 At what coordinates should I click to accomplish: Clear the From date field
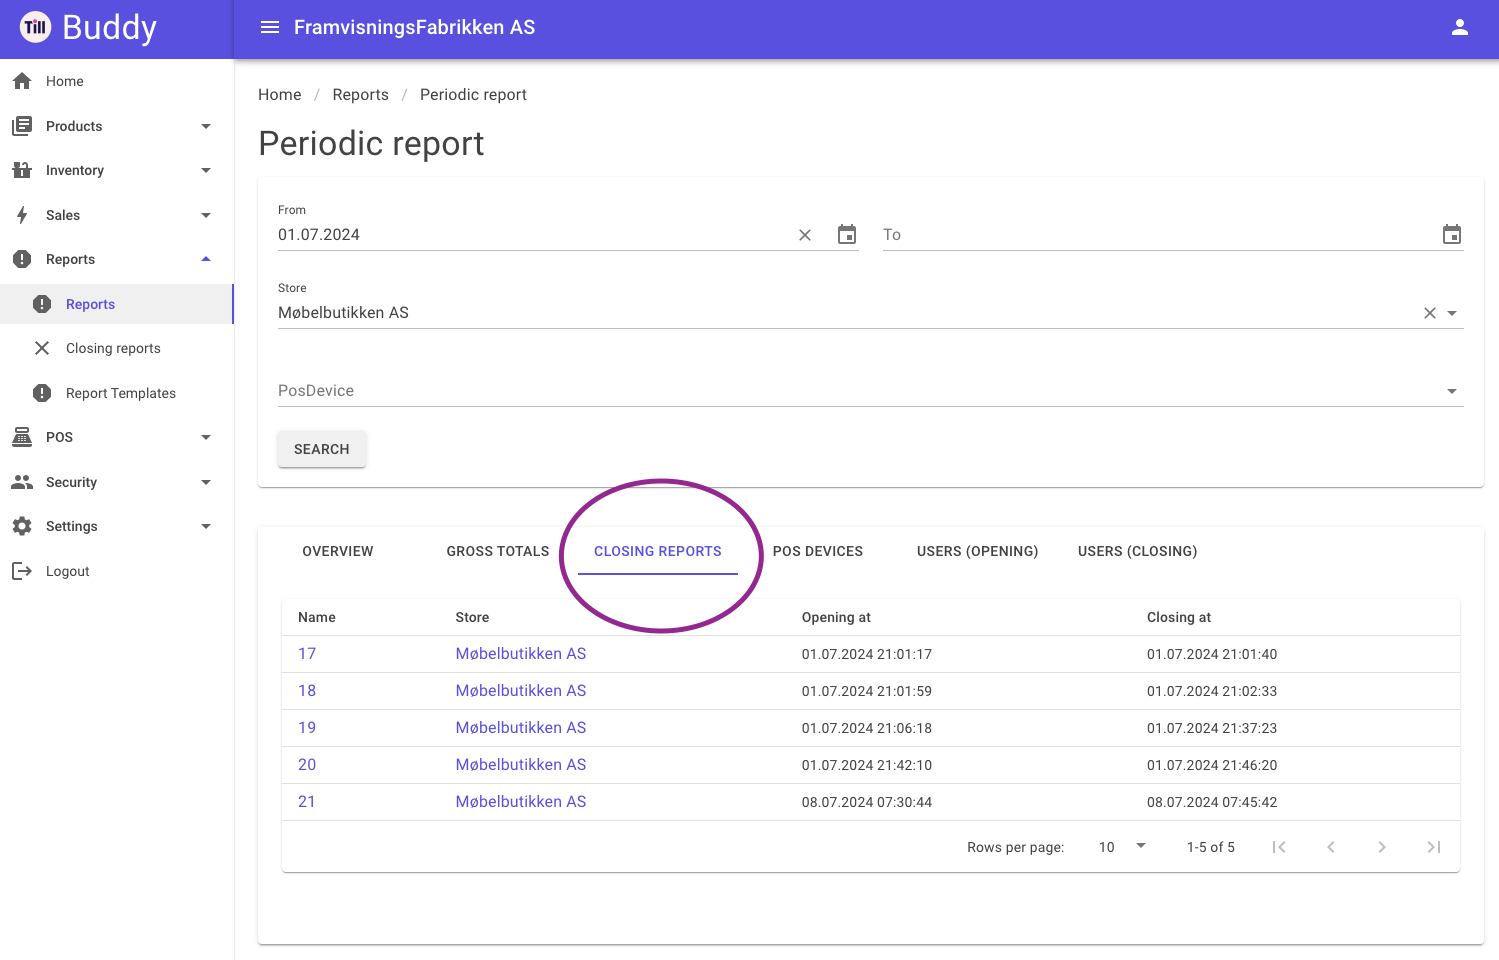tap(805, 235)
